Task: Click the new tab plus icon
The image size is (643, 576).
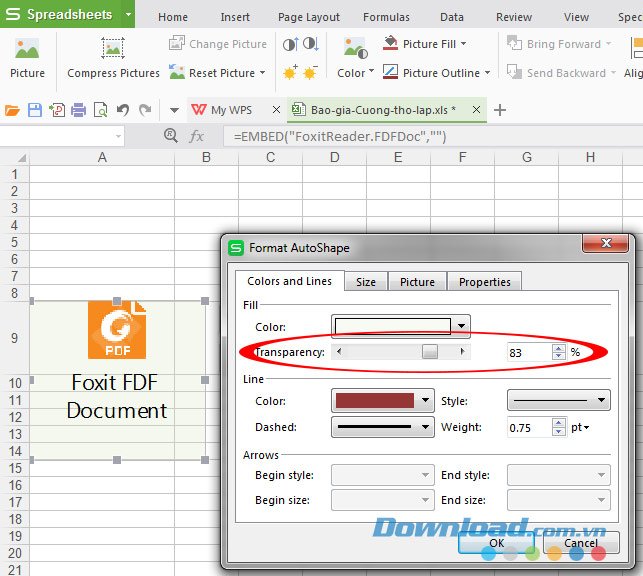Action: (x=499, y=110)
